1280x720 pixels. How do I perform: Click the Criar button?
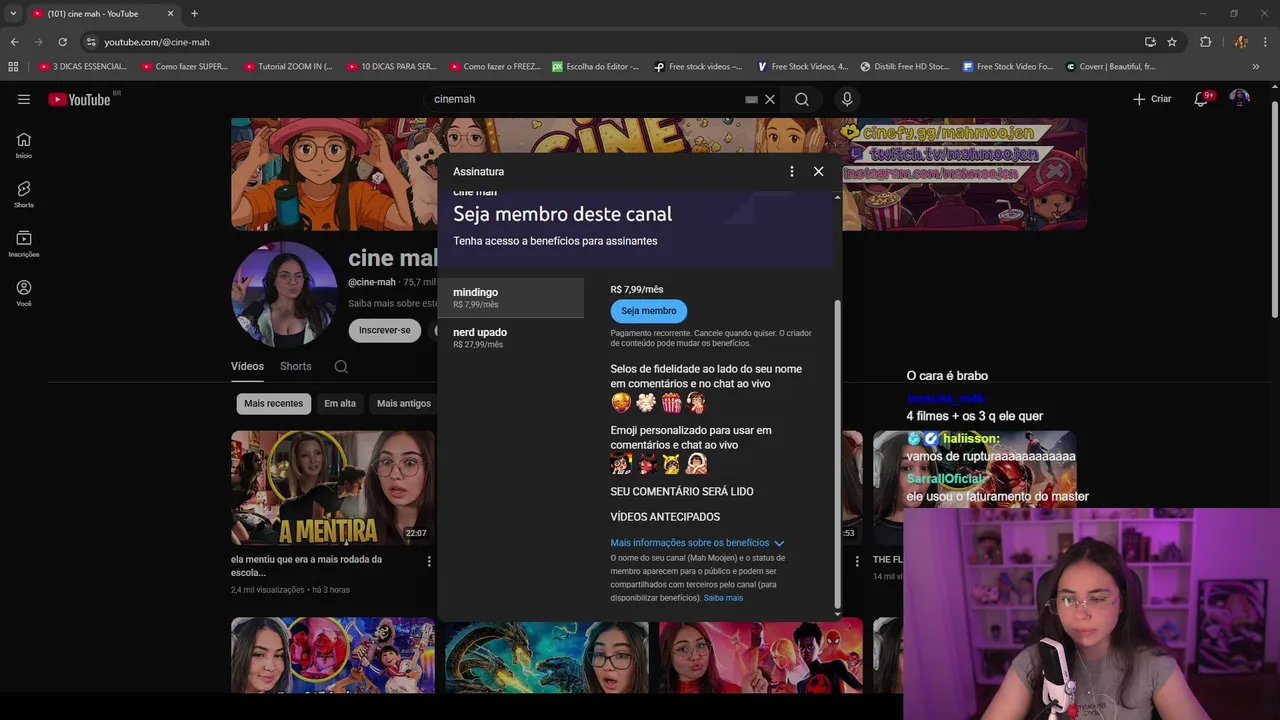tap(1152, 99)
